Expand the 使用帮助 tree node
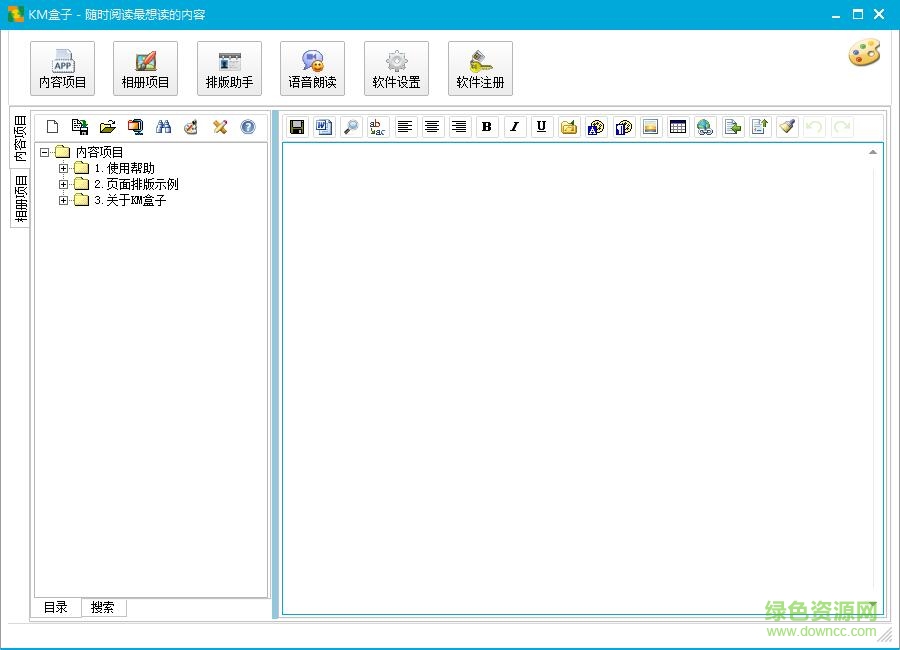Image resolution: width=900 pixels, height=650 pixels. point(63,168)
